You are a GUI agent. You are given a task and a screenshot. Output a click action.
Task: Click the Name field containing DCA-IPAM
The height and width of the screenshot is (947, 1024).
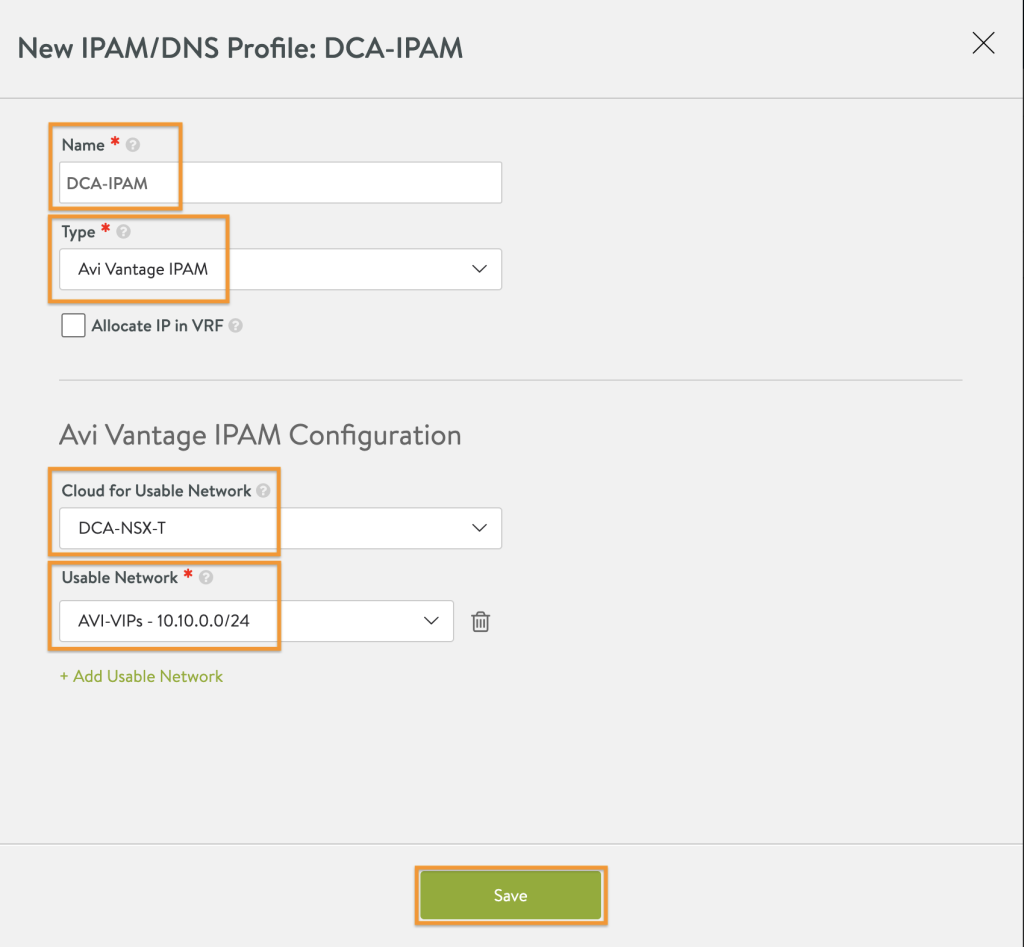point(280,182)
